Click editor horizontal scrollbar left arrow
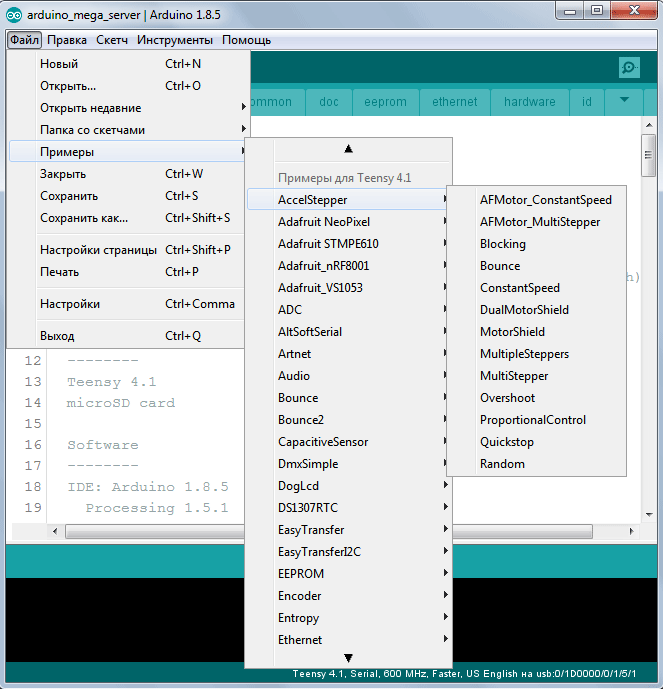This screenshot has height=689, width=663. click(x=55, y=531)
